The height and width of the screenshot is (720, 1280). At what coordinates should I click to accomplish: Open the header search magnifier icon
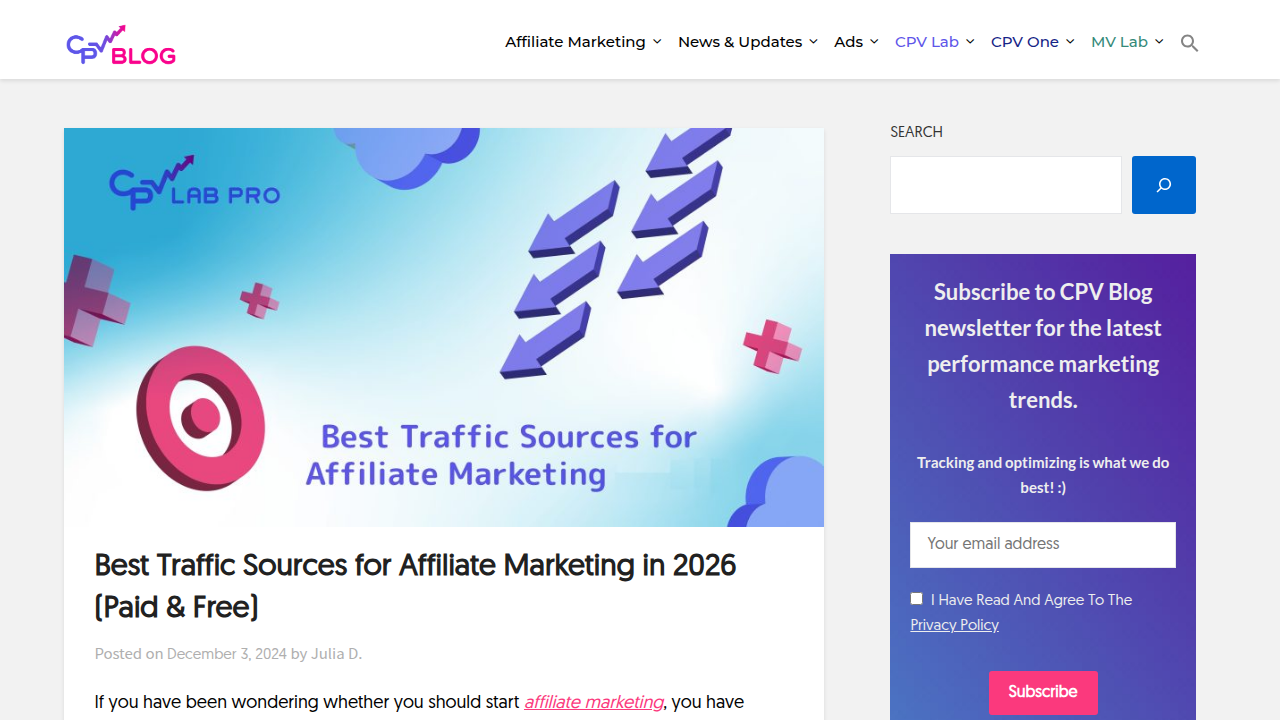pyautogui.click(x=1189, y=42)
